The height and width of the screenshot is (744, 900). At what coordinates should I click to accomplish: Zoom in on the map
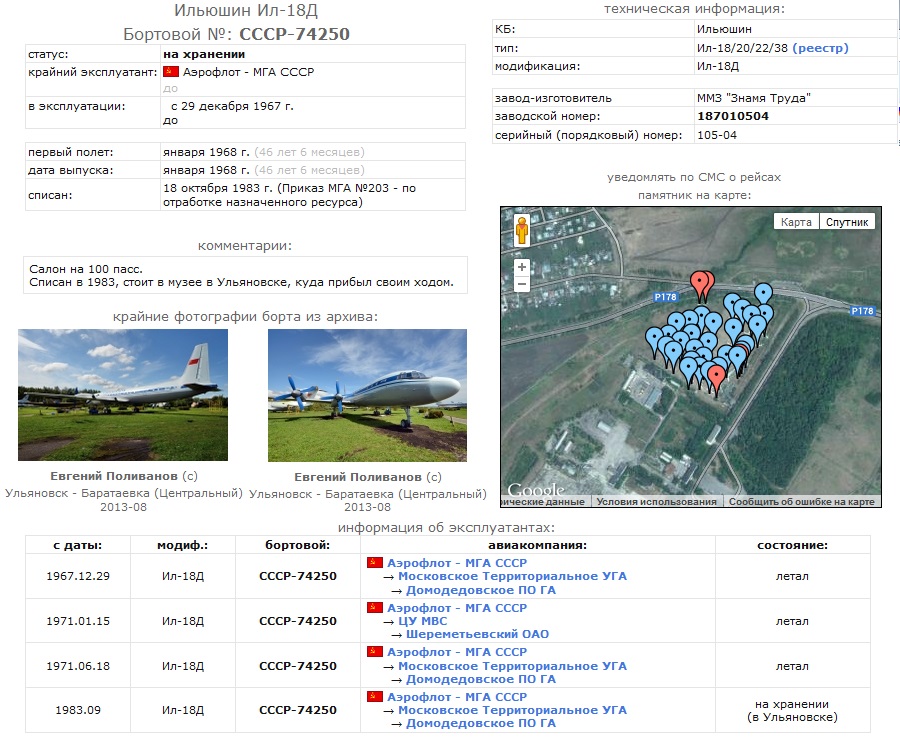522,267
